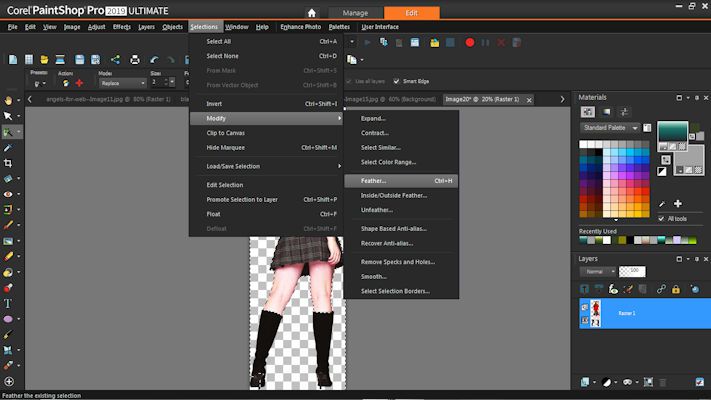This screenshot has height=400, width=711.
Task: Click Select Color Range menu item
Action: pyautogui.click(x=388, y=162)
